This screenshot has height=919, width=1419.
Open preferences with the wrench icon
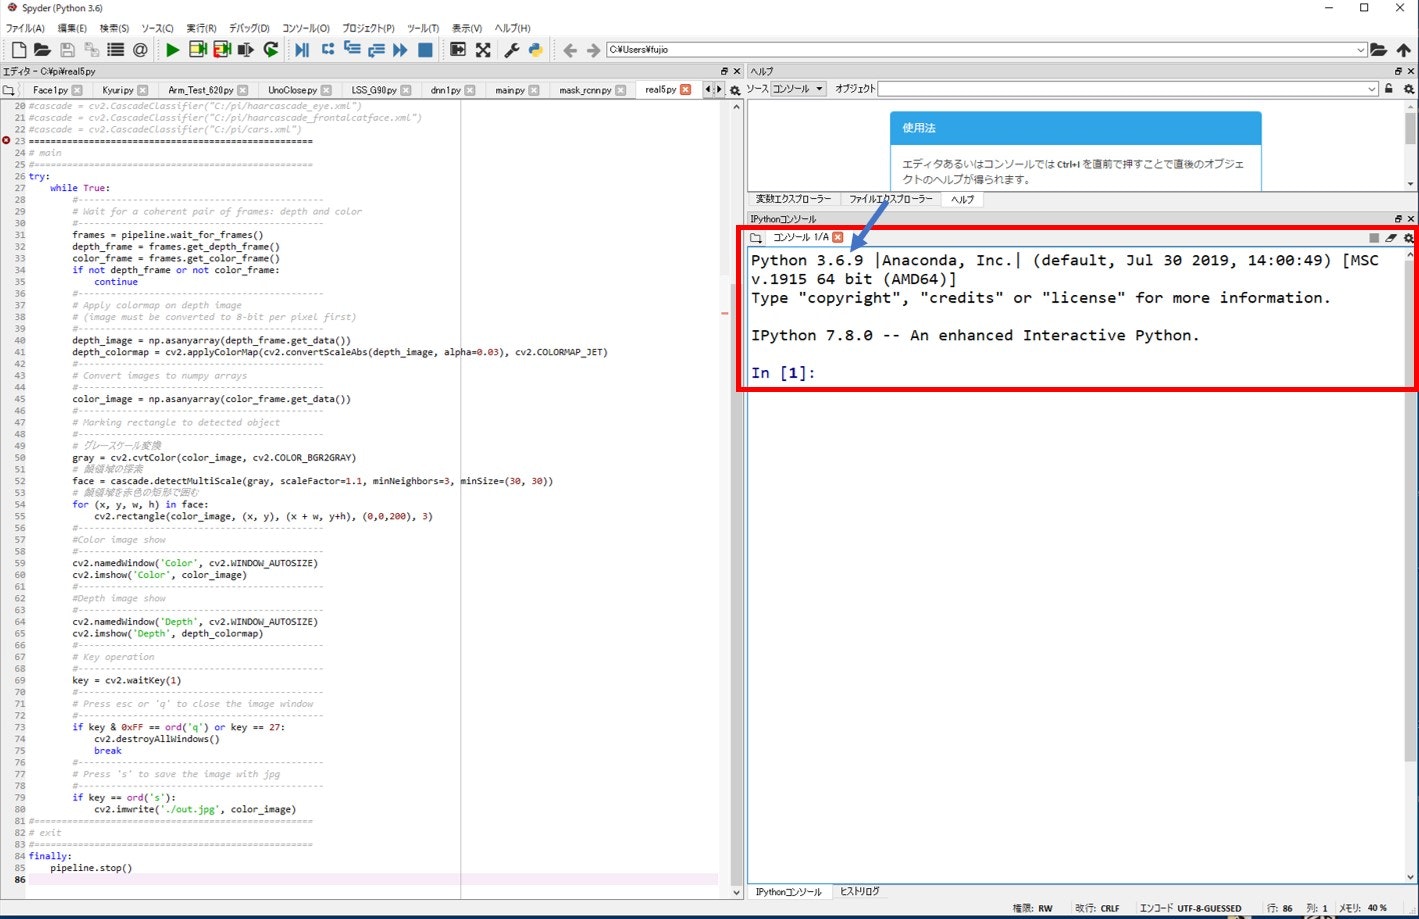[x=511, y=50]
